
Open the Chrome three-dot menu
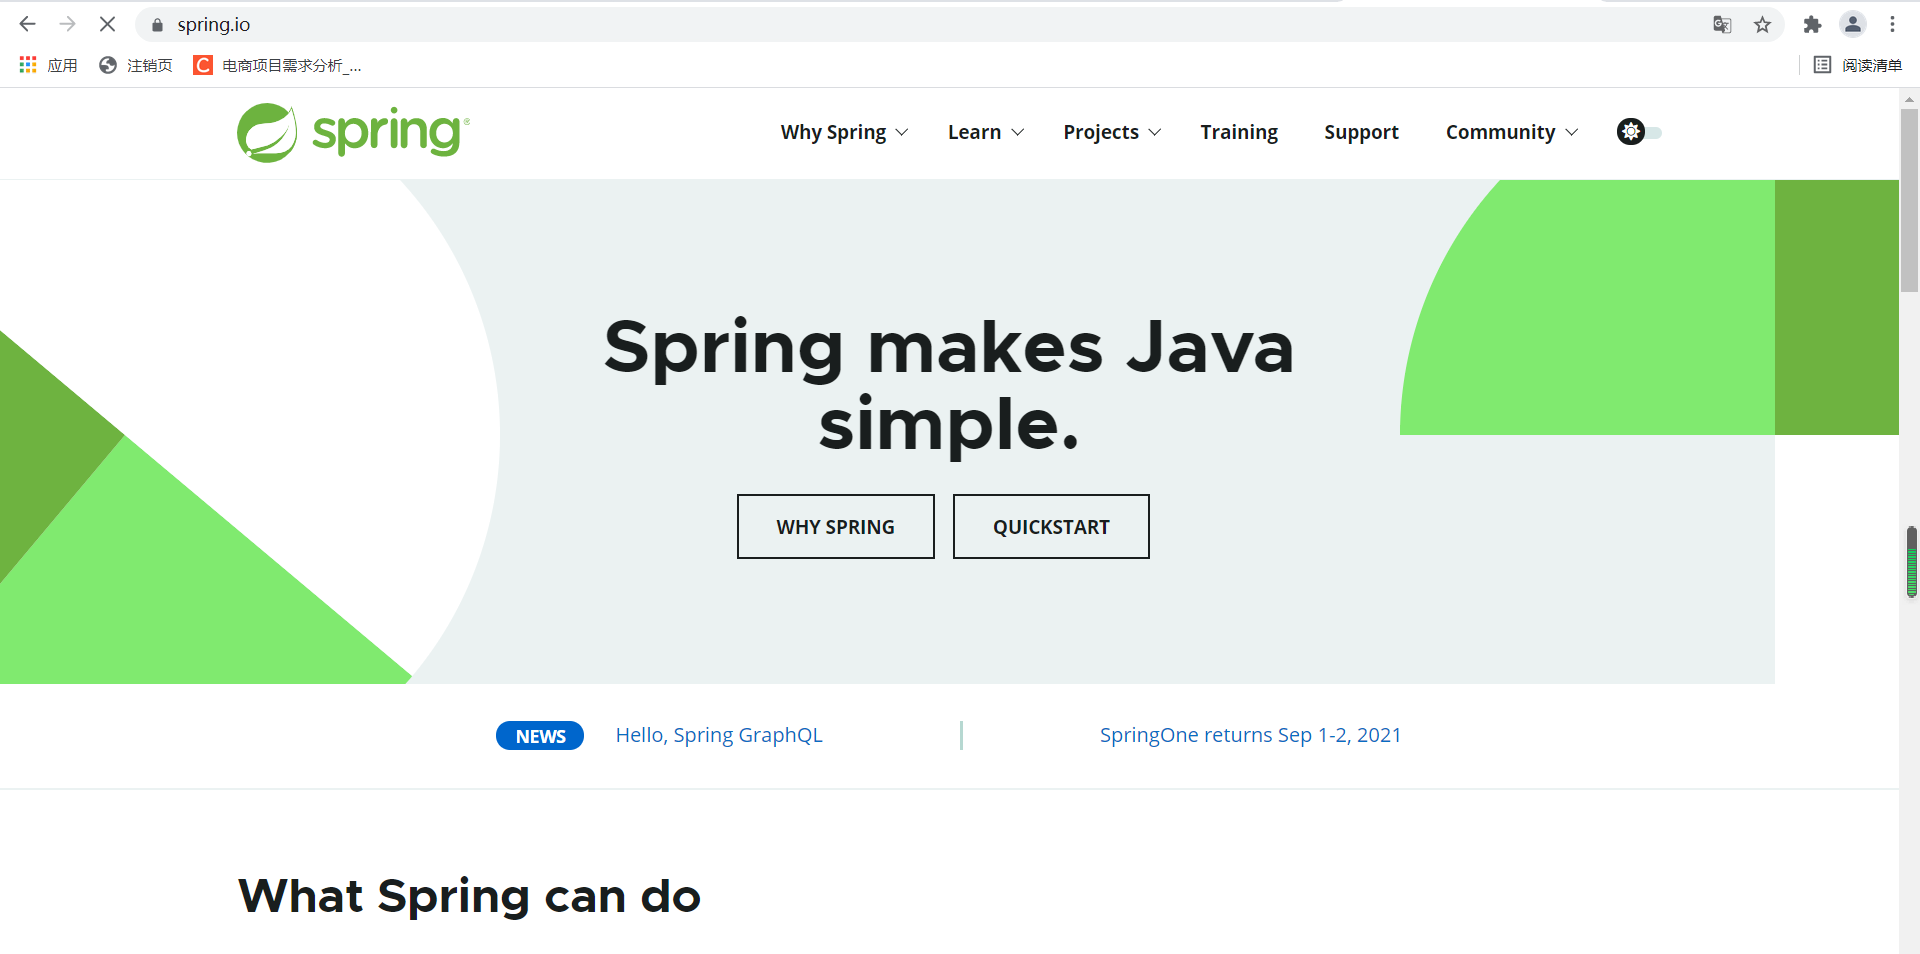(x=1892, y=24)
